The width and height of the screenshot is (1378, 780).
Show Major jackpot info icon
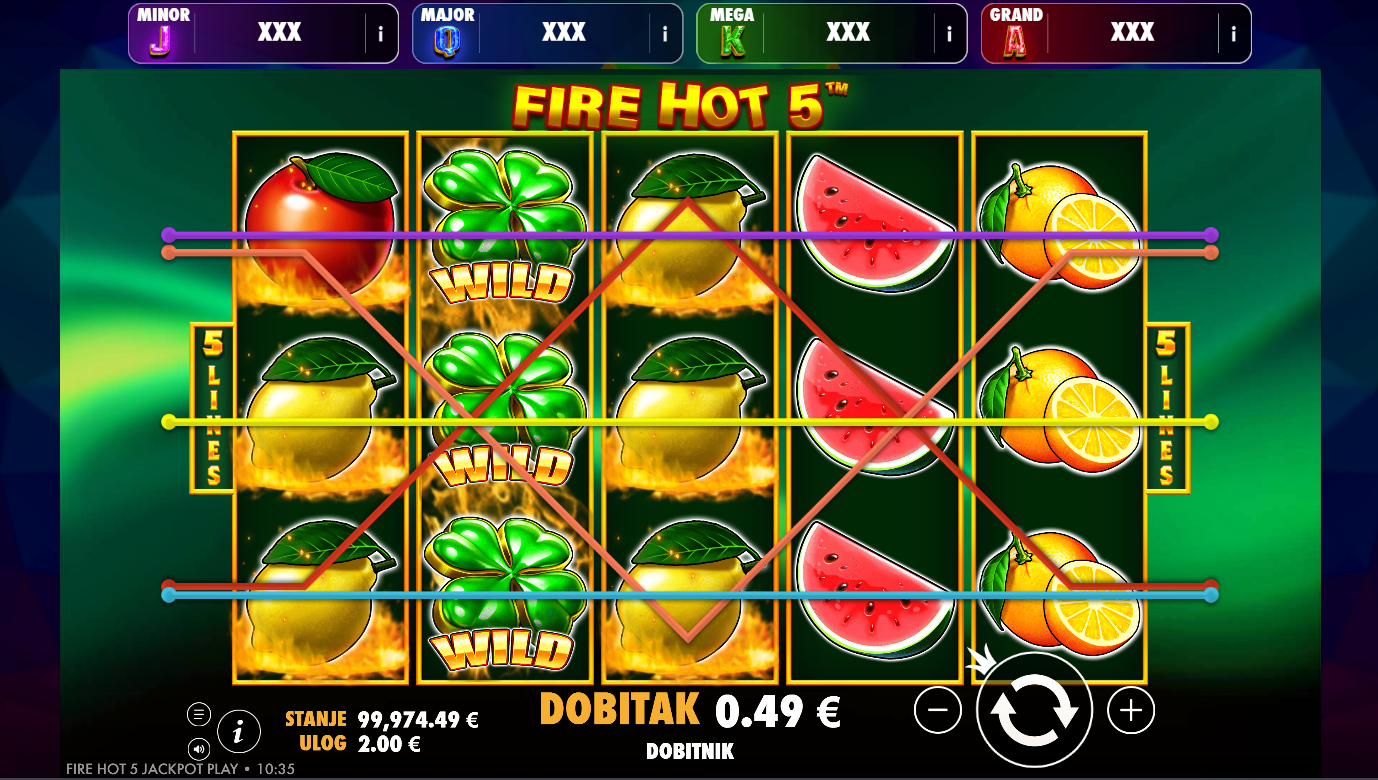point(665,34)
